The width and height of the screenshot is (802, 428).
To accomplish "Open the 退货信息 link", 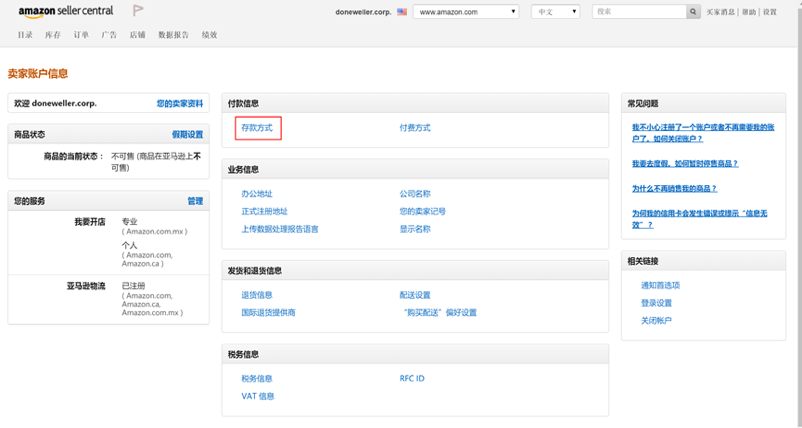I will tap(257, 295).
